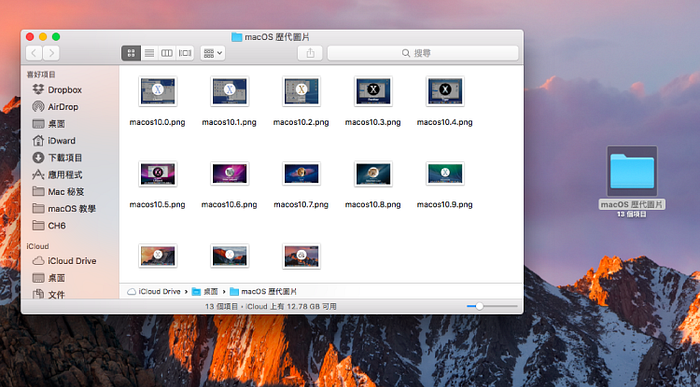Select macos10.8.png thumbnail

click(x=373, y=174)
